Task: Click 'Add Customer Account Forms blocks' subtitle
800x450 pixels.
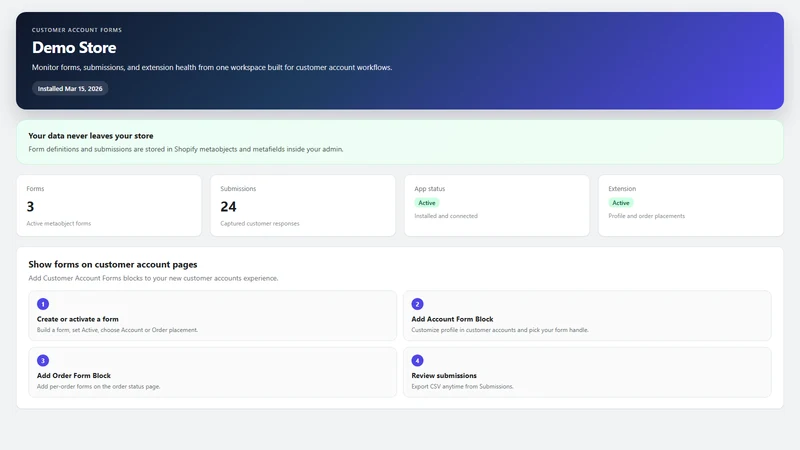Action: pos(153,278)
